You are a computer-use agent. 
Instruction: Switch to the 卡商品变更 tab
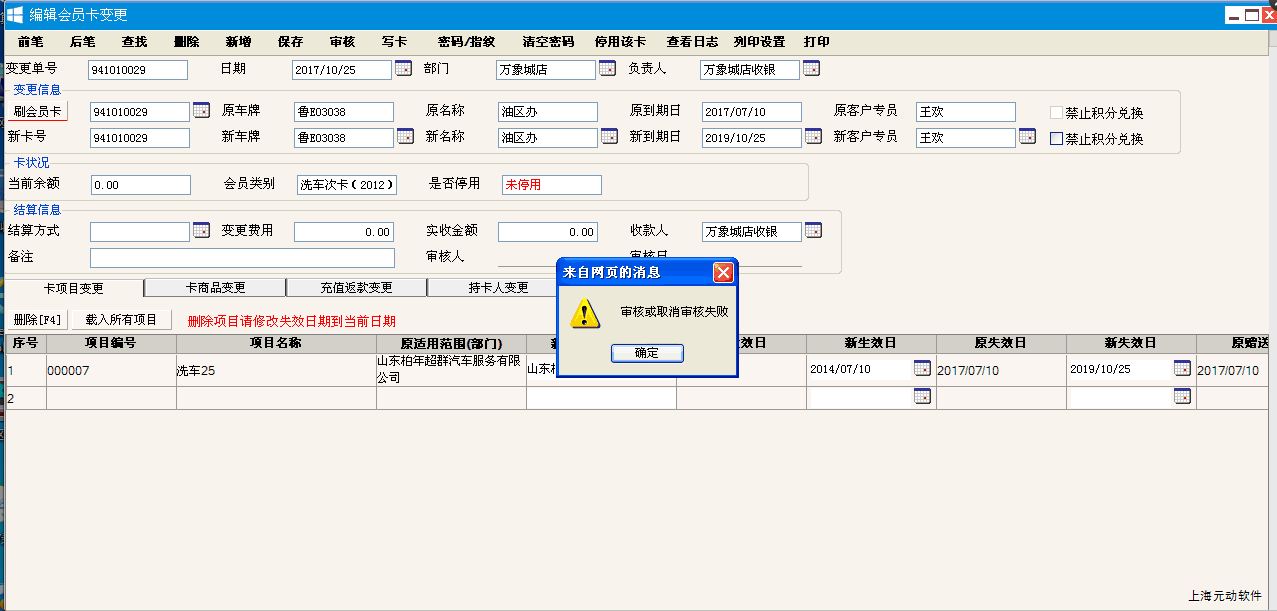click(x=215, y=288)
